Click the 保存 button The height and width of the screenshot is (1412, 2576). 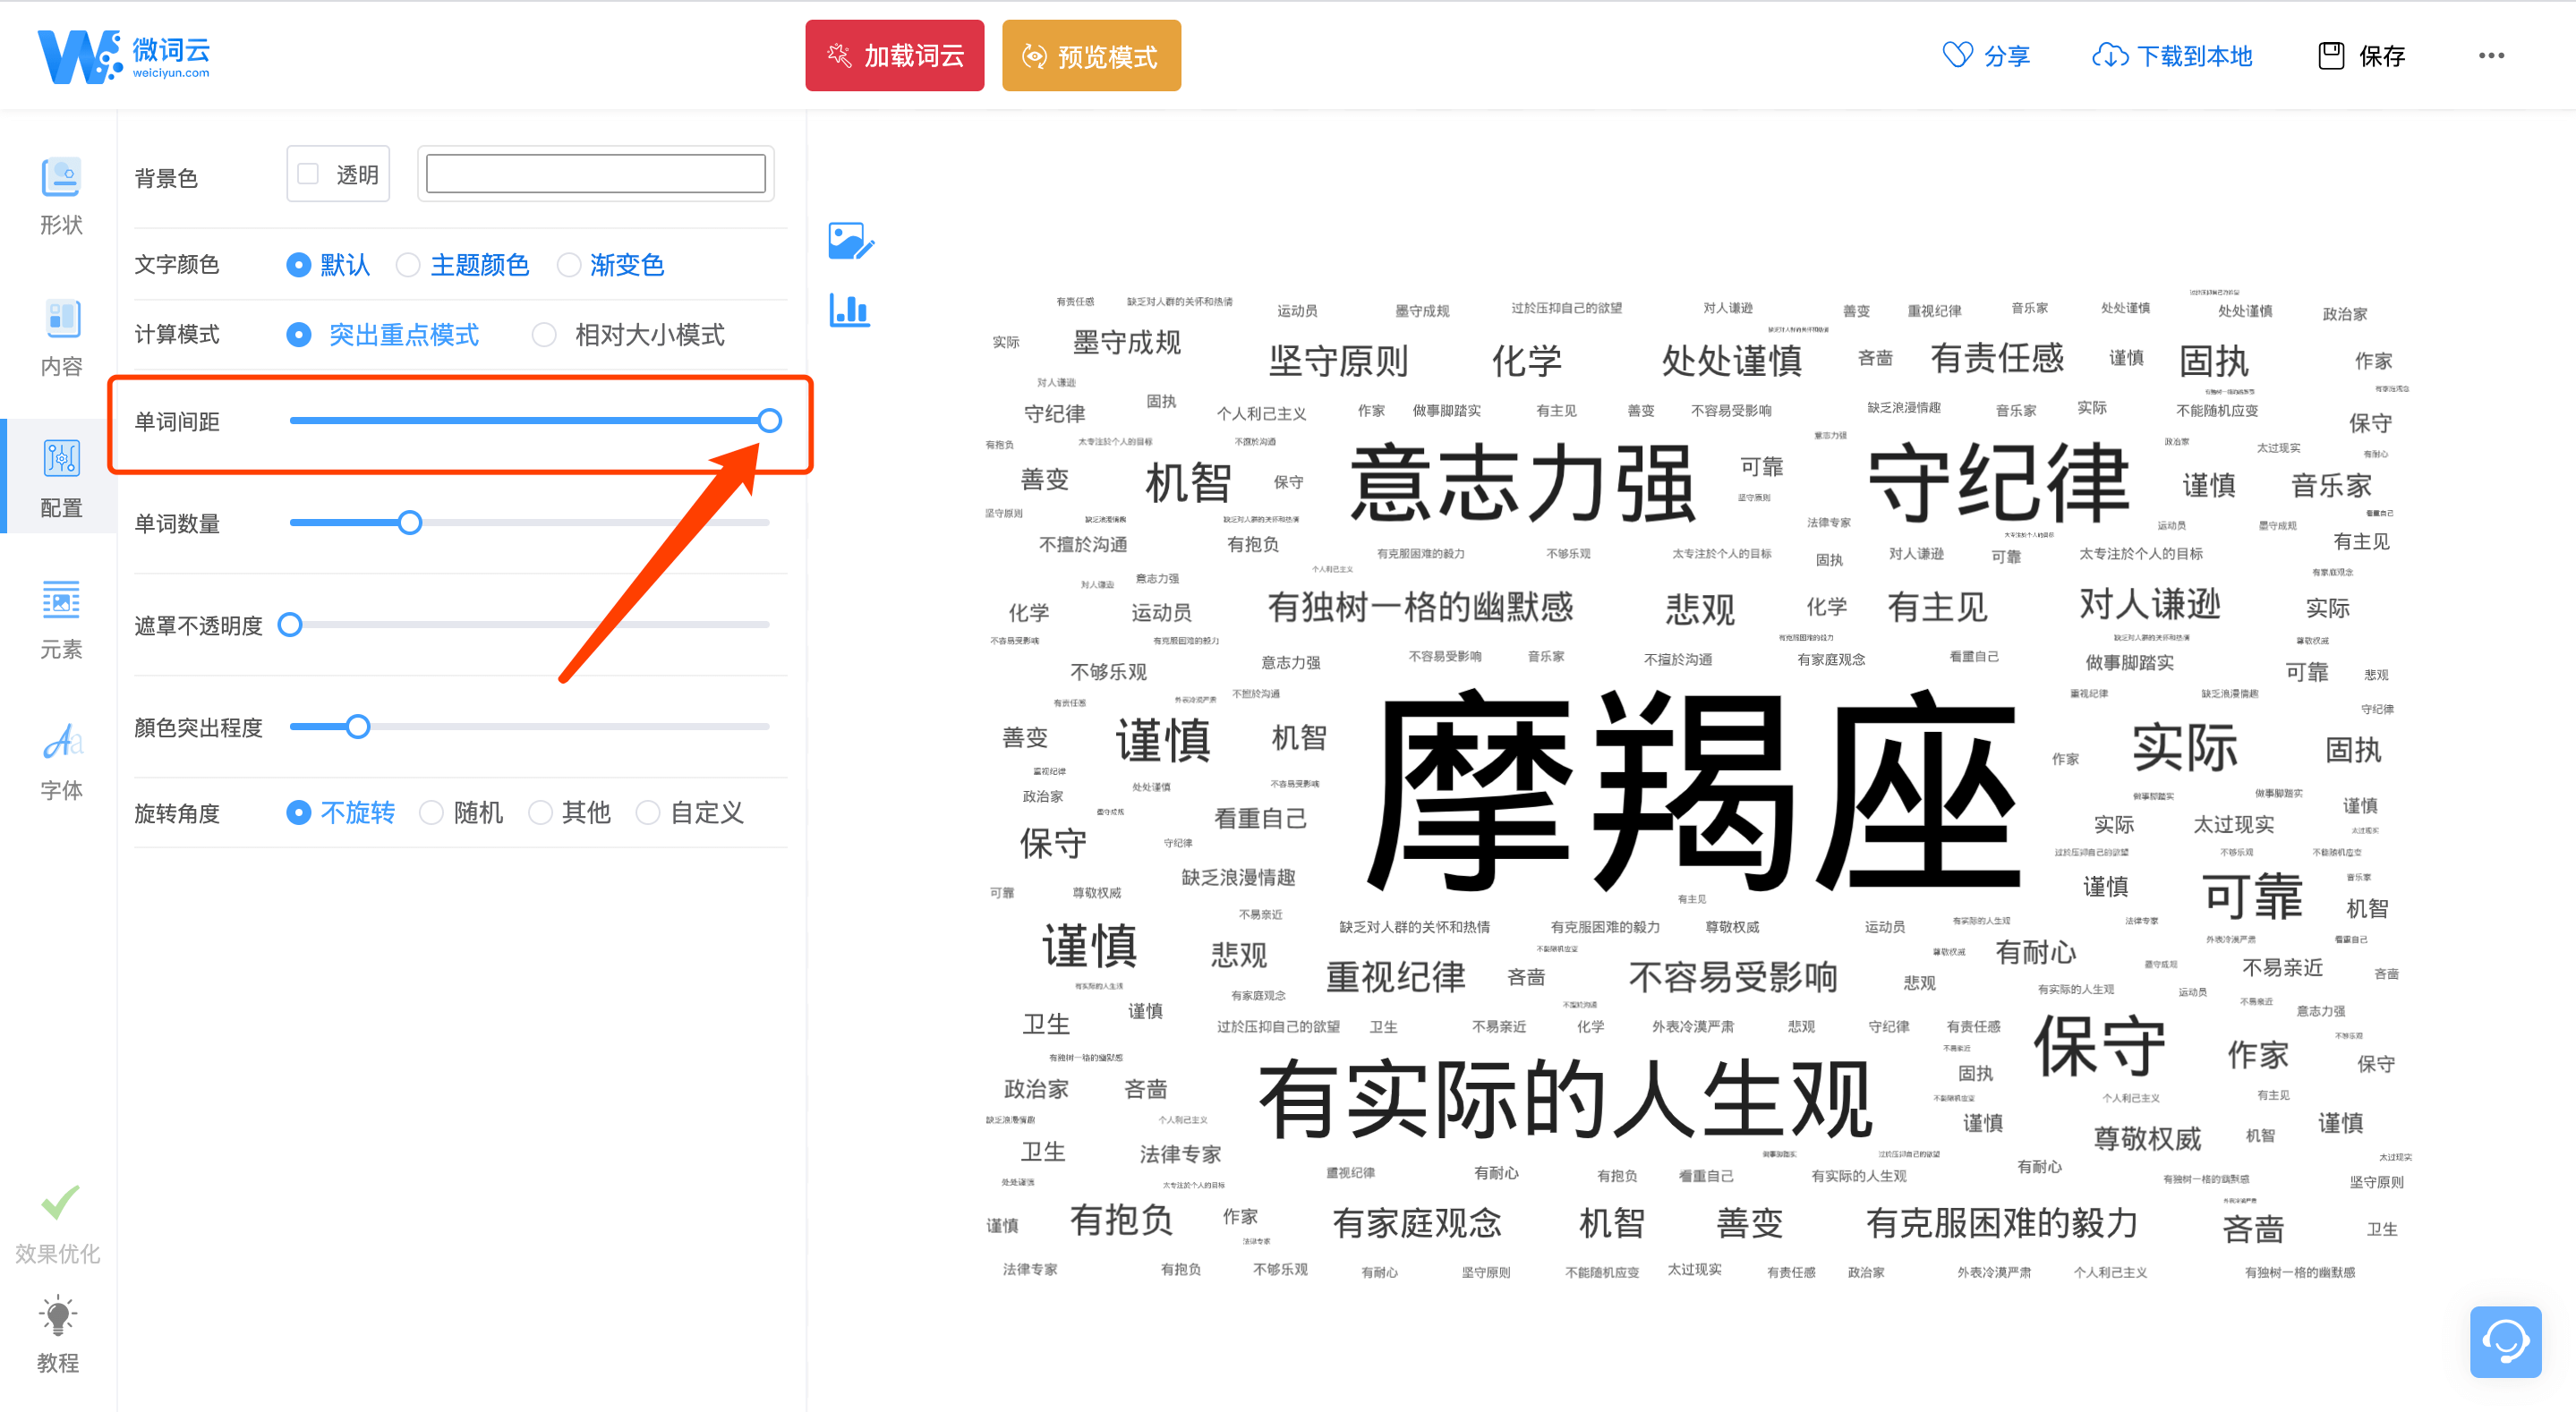(x=2362, y=56)
